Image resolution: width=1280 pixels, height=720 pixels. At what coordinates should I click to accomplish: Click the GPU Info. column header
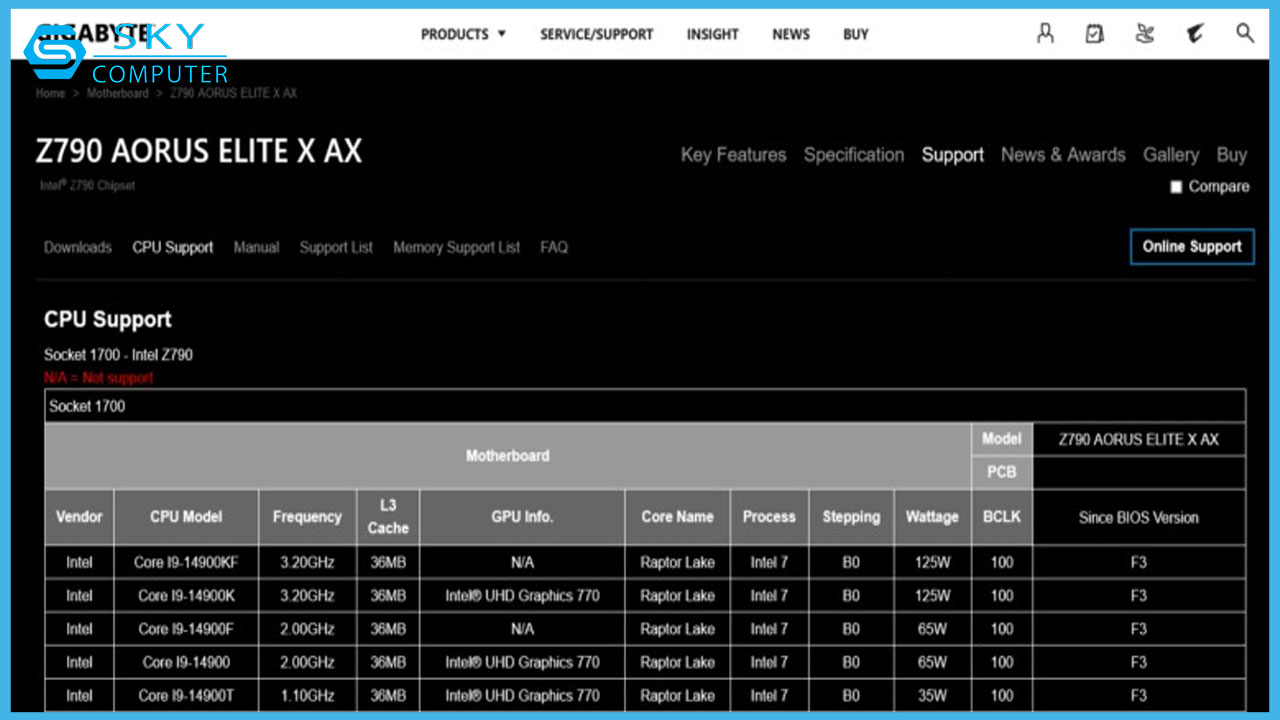[x=522, y=517]
